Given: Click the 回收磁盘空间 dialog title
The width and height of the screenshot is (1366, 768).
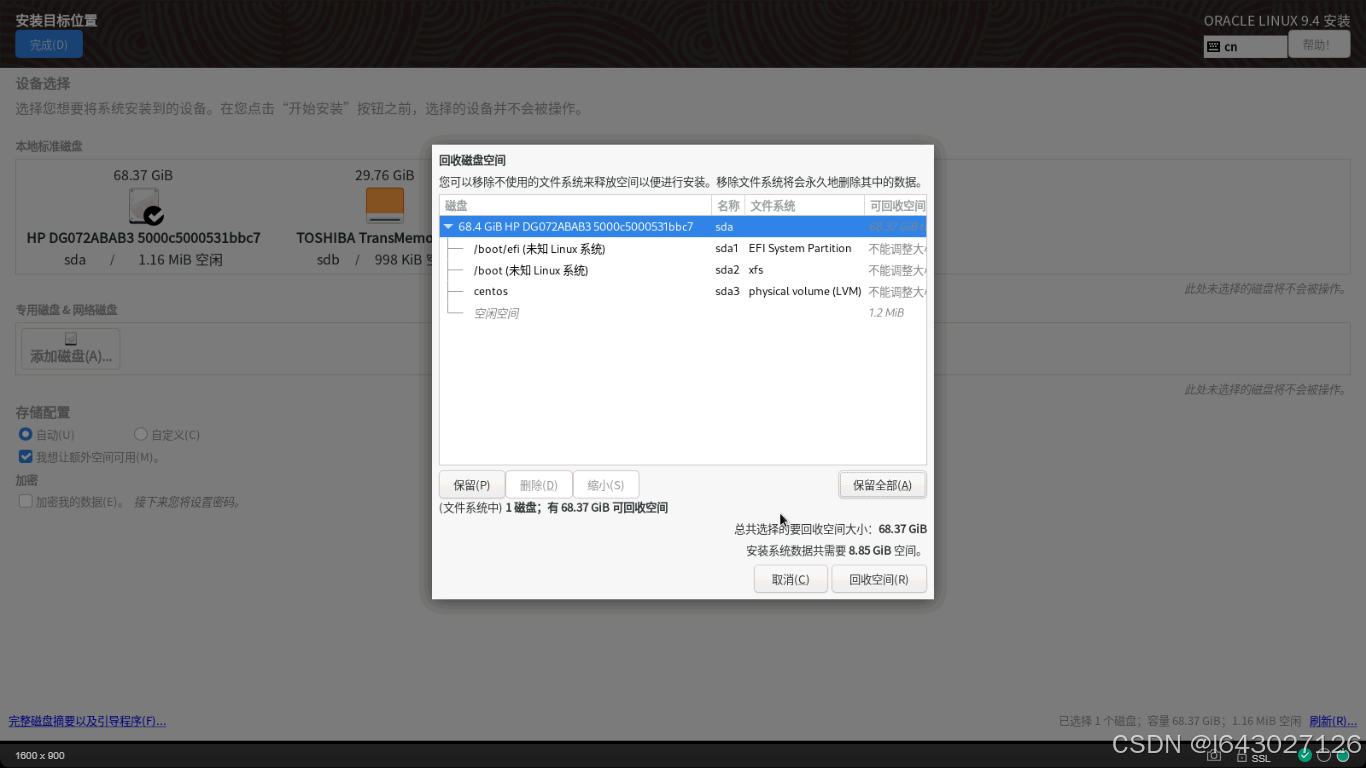Looking at the screenshot, I should click(472, 160).
